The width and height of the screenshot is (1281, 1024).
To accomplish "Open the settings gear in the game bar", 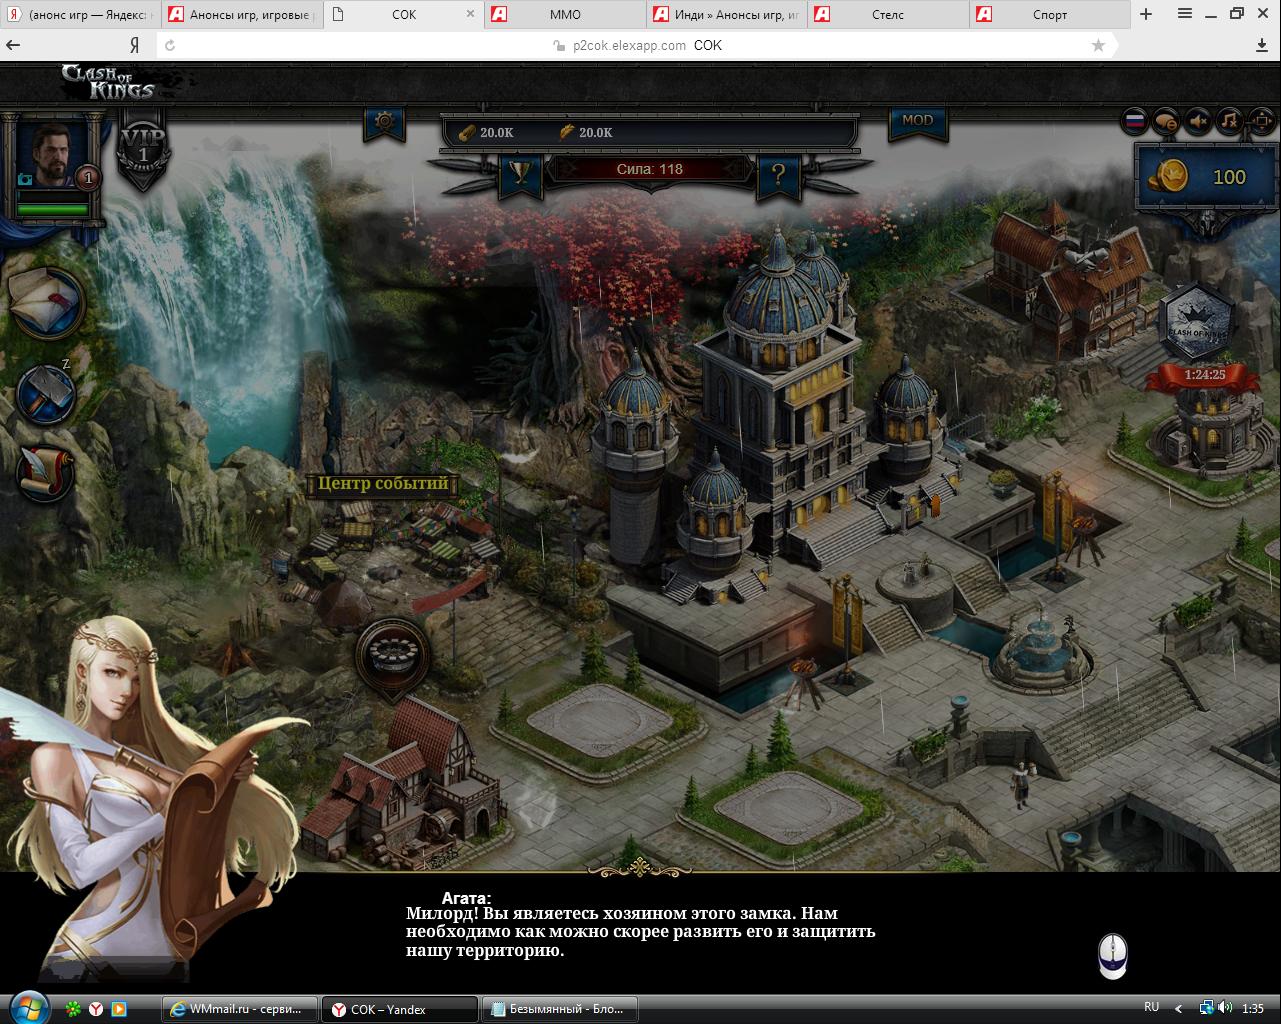I will coord(385,123).
